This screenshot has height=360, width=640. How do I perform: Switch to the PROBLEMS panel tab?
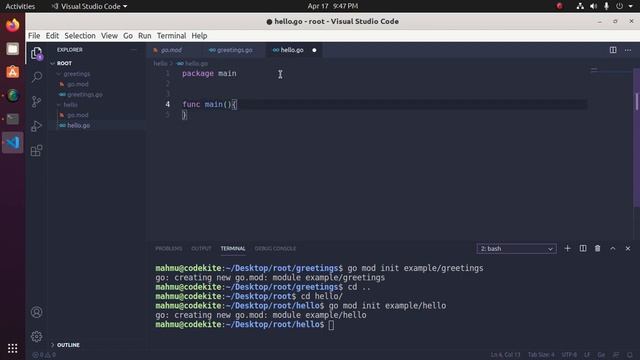click(x=169, y=249)
